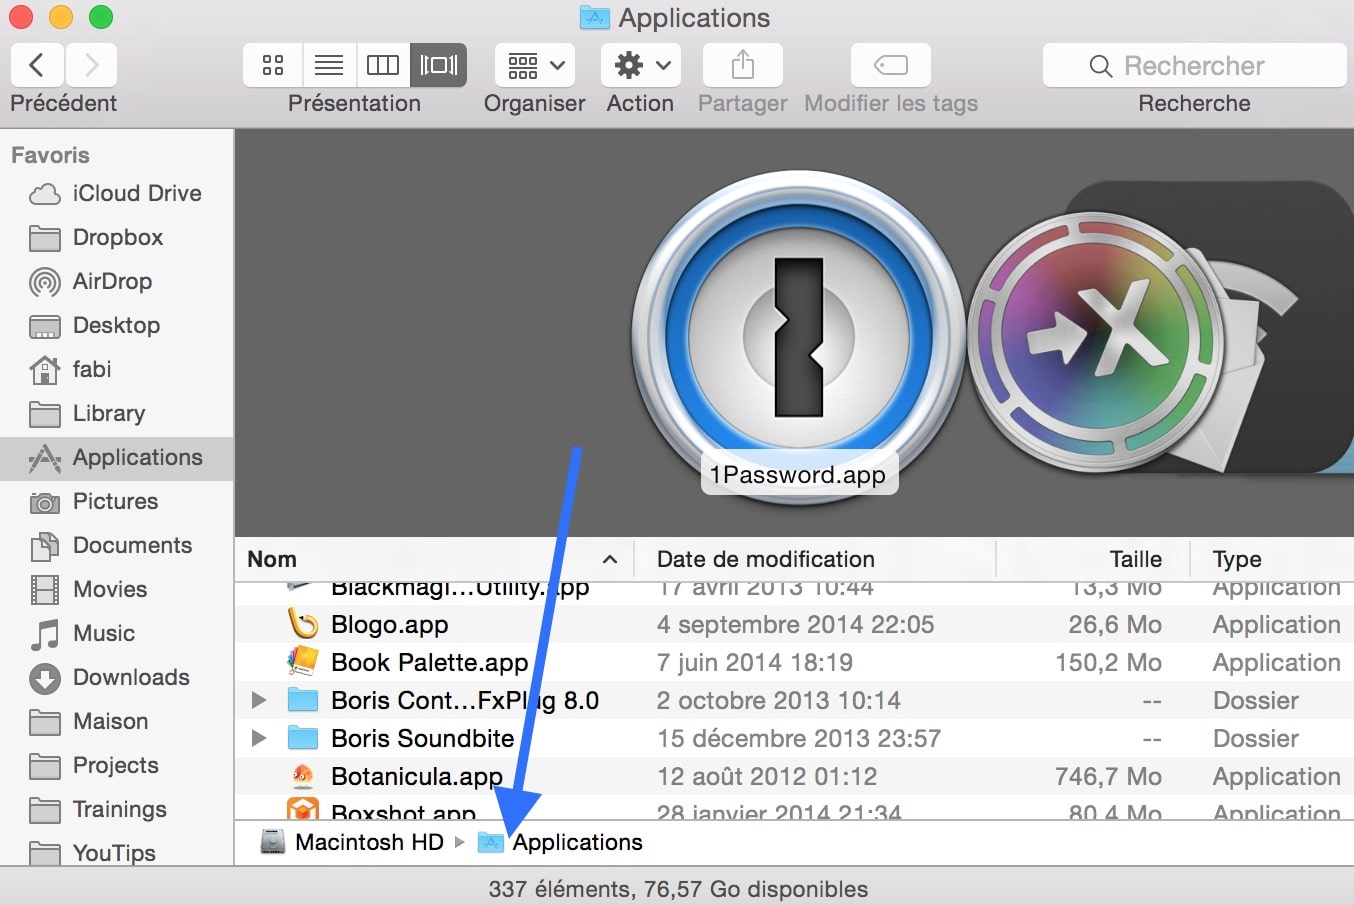Sort by Taille column header
Screen dimensions: 1354x905
1093,559
